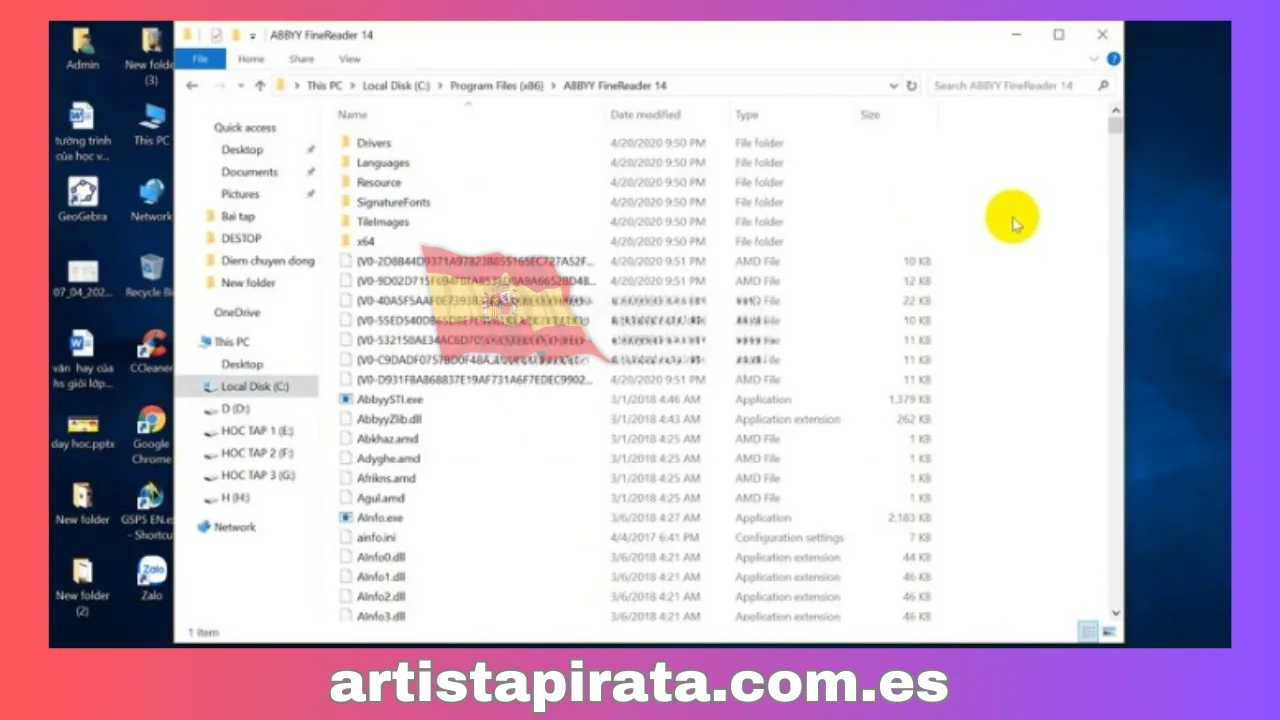Screen dimensions: 1280x720
Task: Click the Forward arrow in Explorer
Action: 219,86
